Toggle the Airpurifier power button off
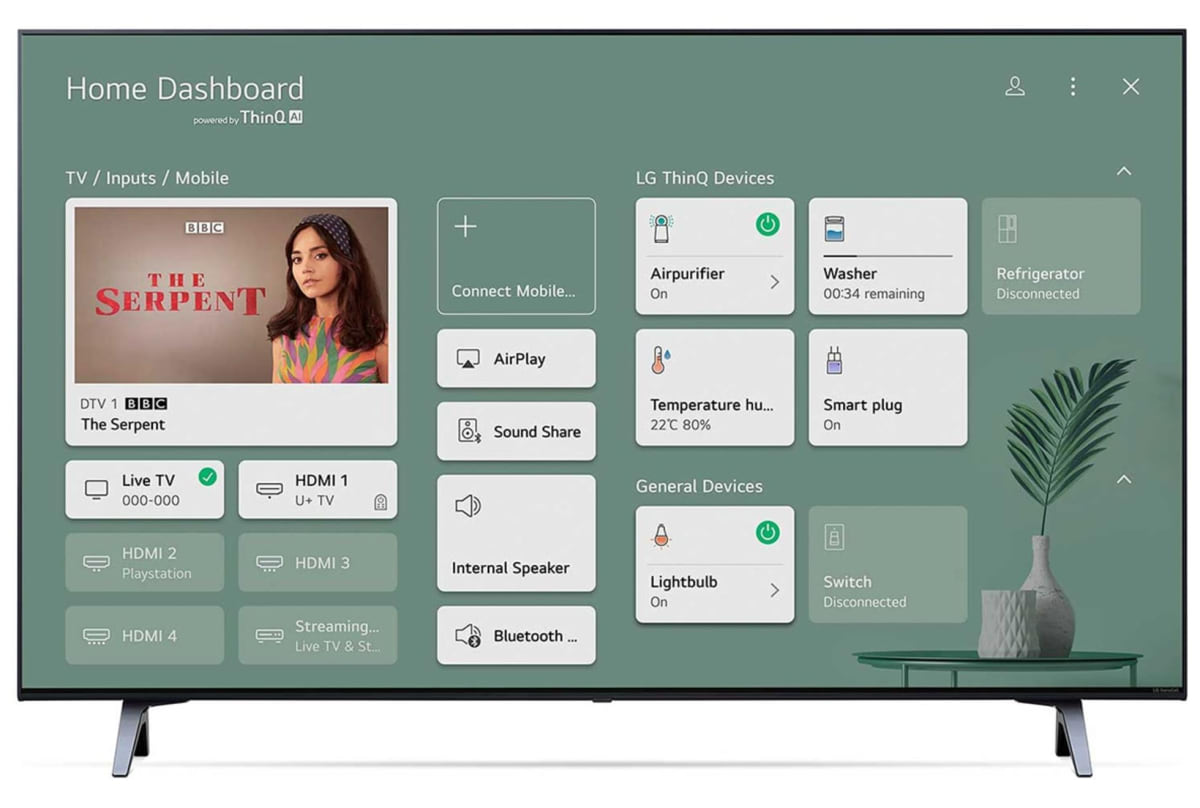 pyautogui.click(x=767, y=225)
